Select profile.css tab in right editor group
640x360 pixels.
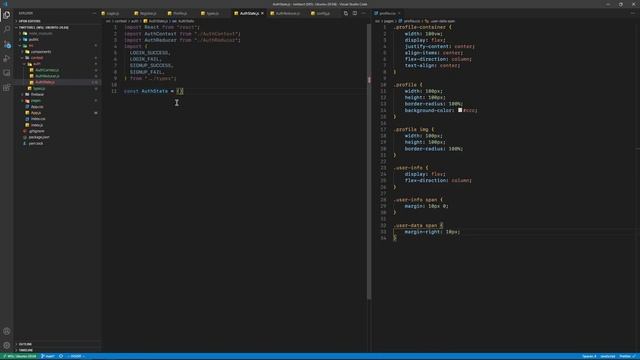point(387,13)
